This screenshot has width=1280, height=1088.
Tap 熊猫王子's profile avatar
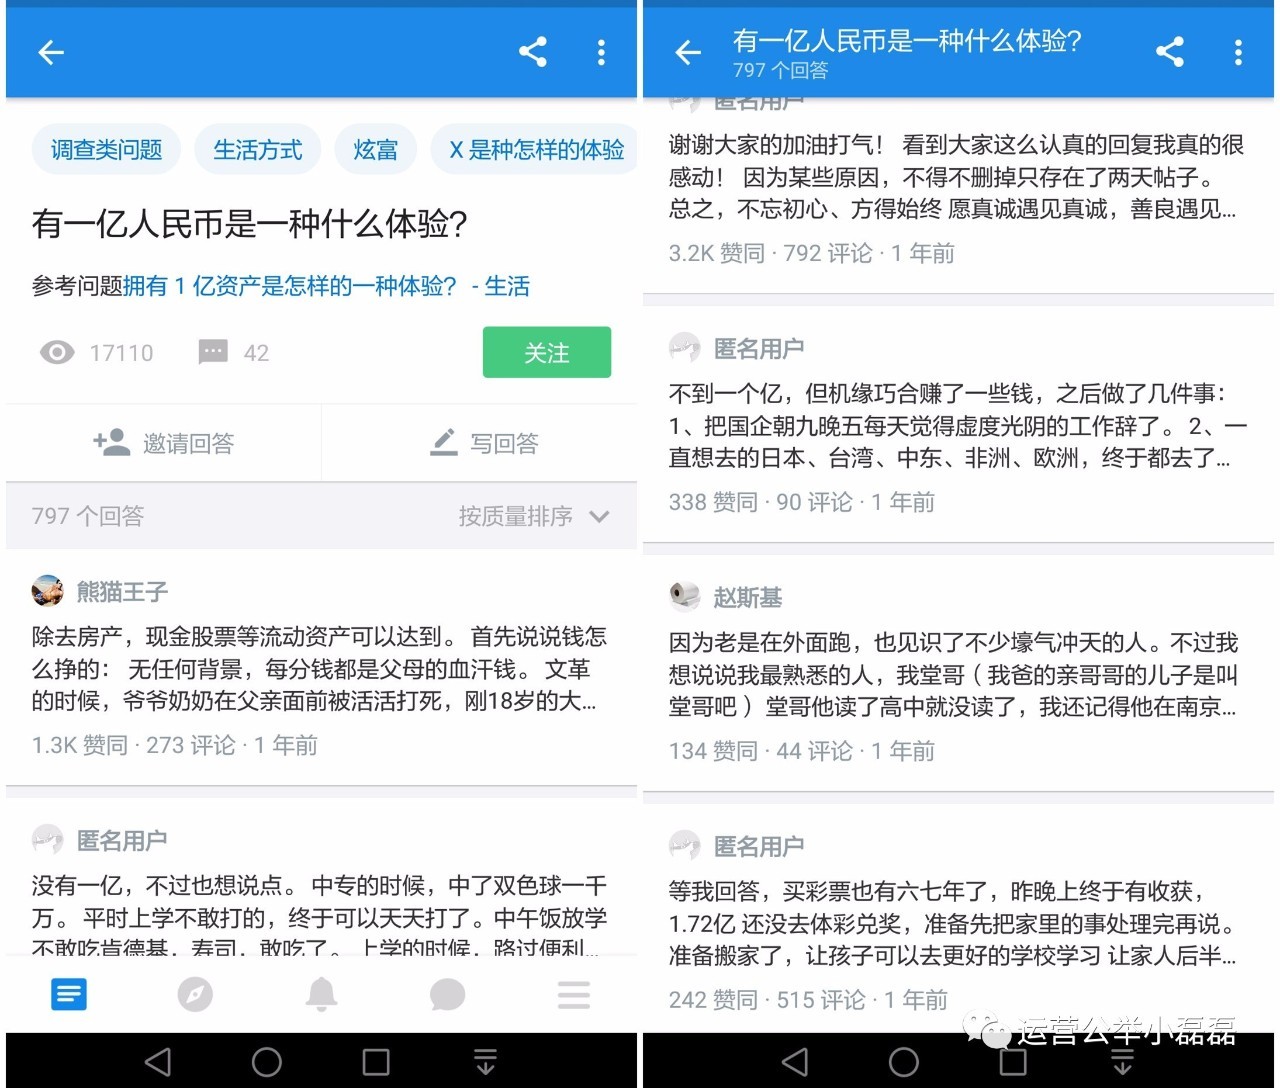click(46, 590)
